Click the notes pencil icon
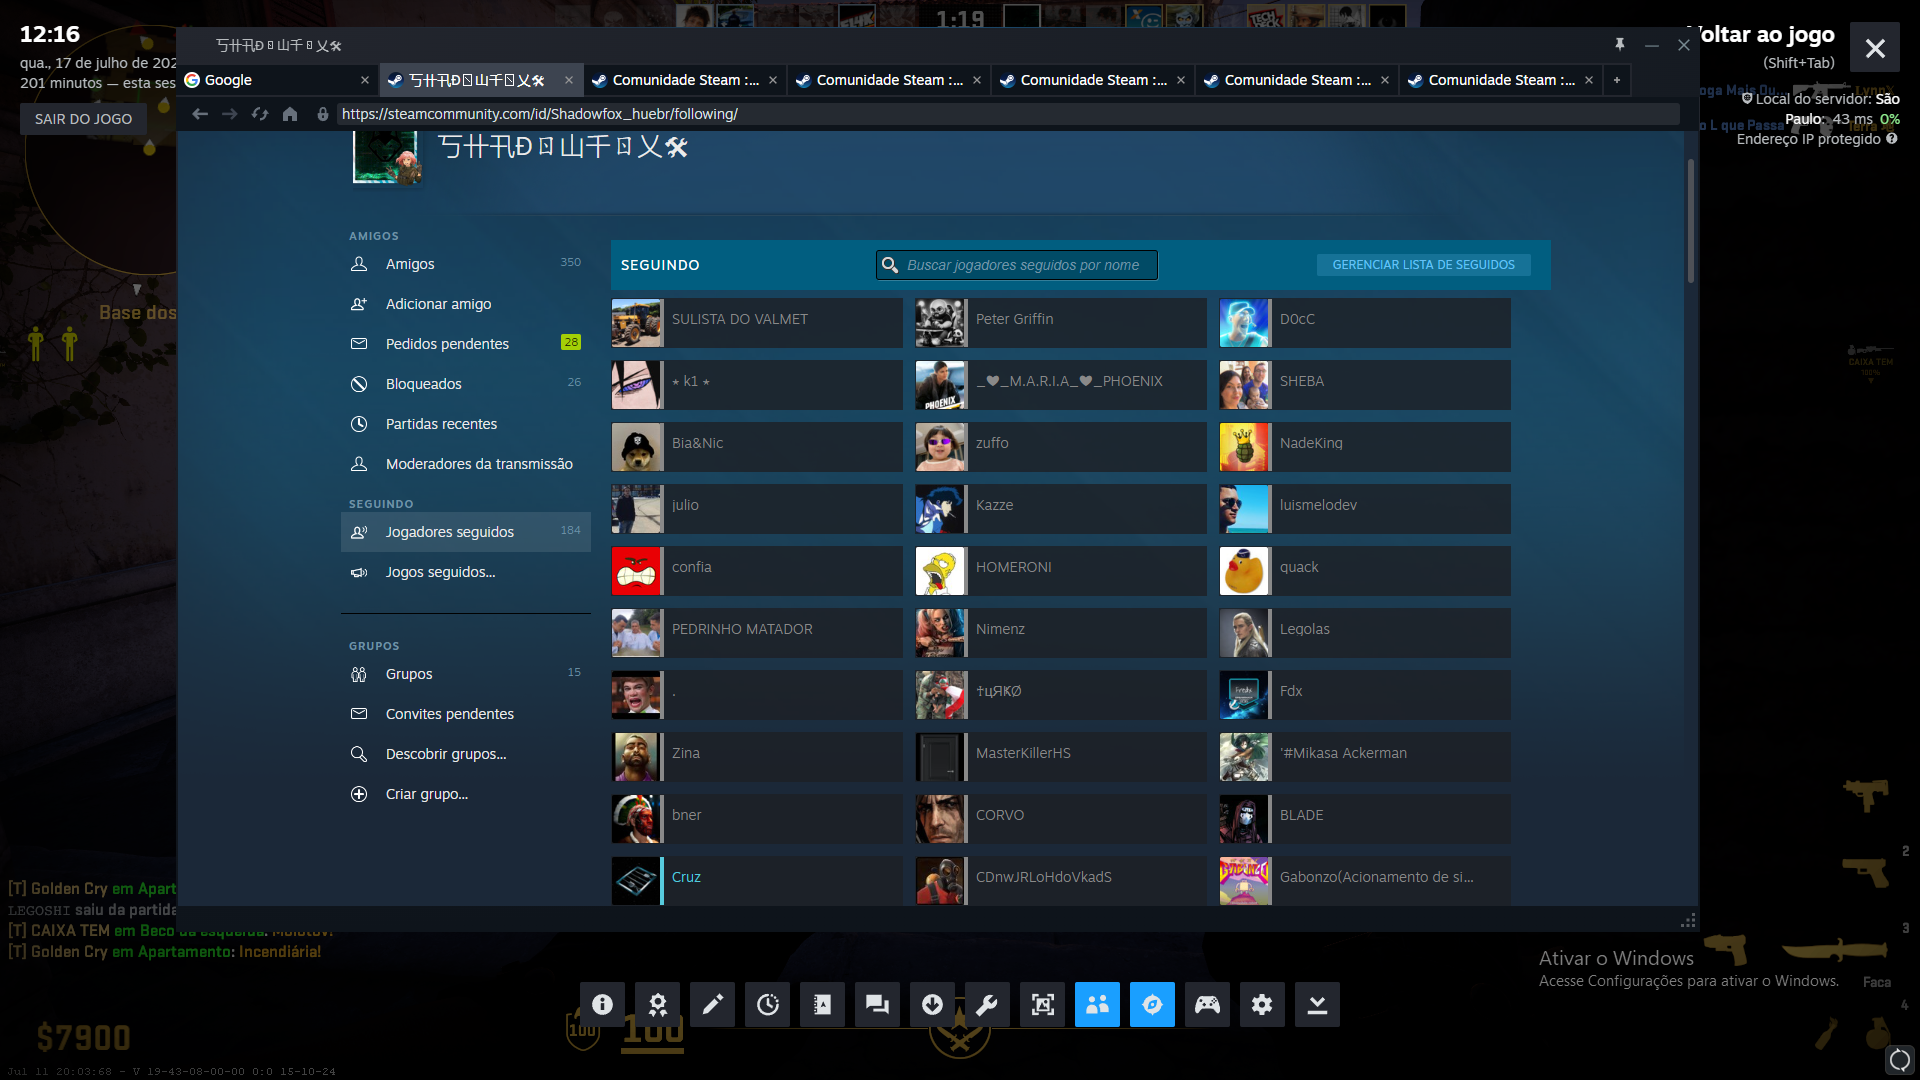This screenshot has width=1920, height=1080. pyautogui.click(x=712, y=1004)
